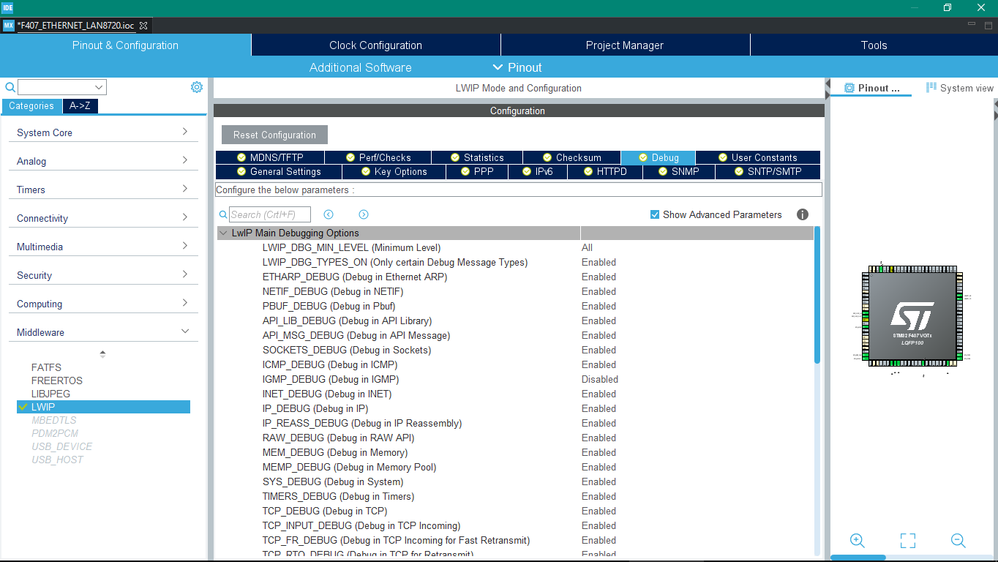The height and width of the screenshot is (562, 998).
Task: Open the PPP settings tab
Action: tap(477, 171)
